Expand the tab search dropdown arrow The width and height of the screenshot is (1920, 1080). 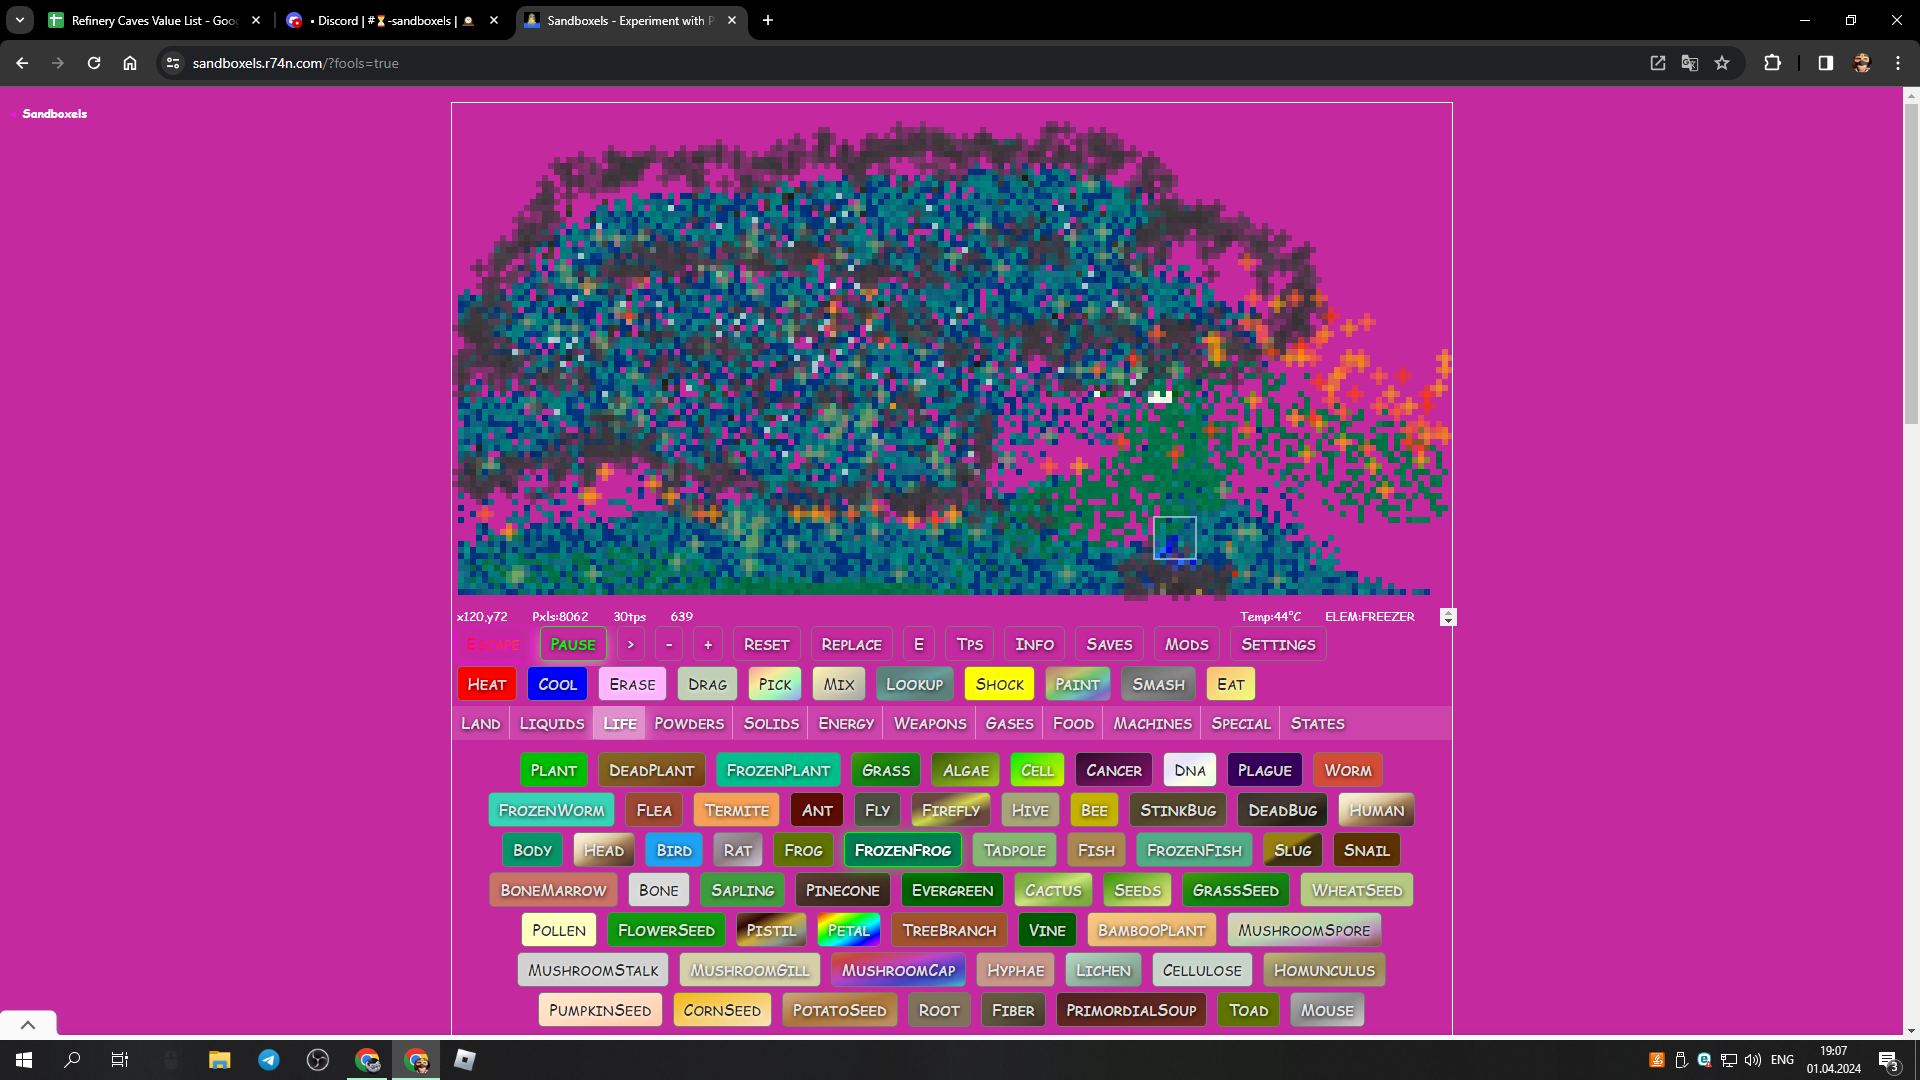click(20, 20)
